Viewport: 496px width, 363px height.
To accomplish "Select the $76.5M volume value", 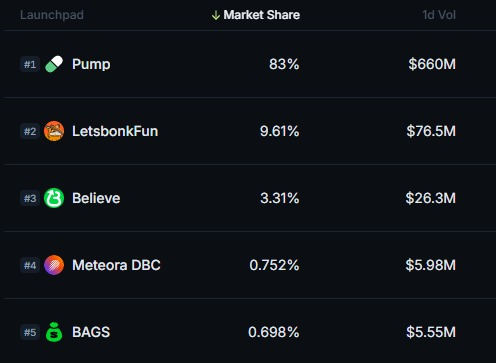I will (431, 131).
